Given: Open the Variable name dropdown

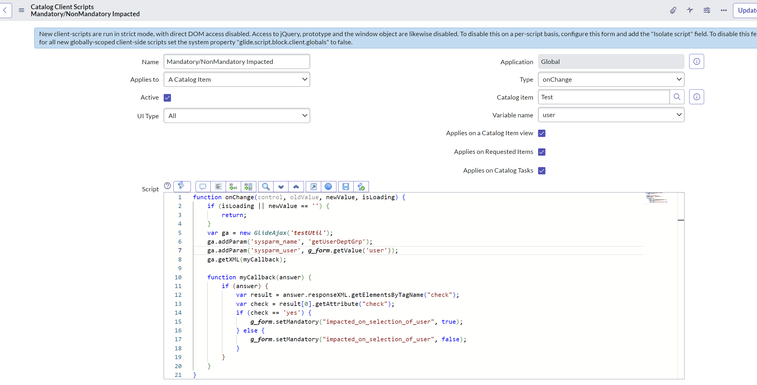Looking at the screenshot, I should click(x=611, y=115).
